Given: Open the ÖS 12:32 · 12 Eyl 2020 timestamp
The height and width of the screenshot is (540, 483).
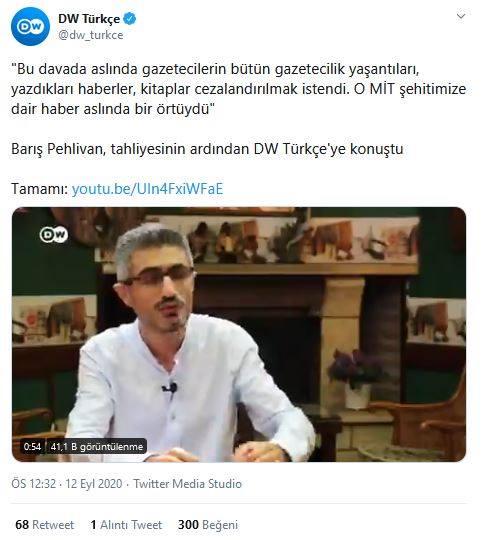Looking at the screenshot, I should click(67, 484).
